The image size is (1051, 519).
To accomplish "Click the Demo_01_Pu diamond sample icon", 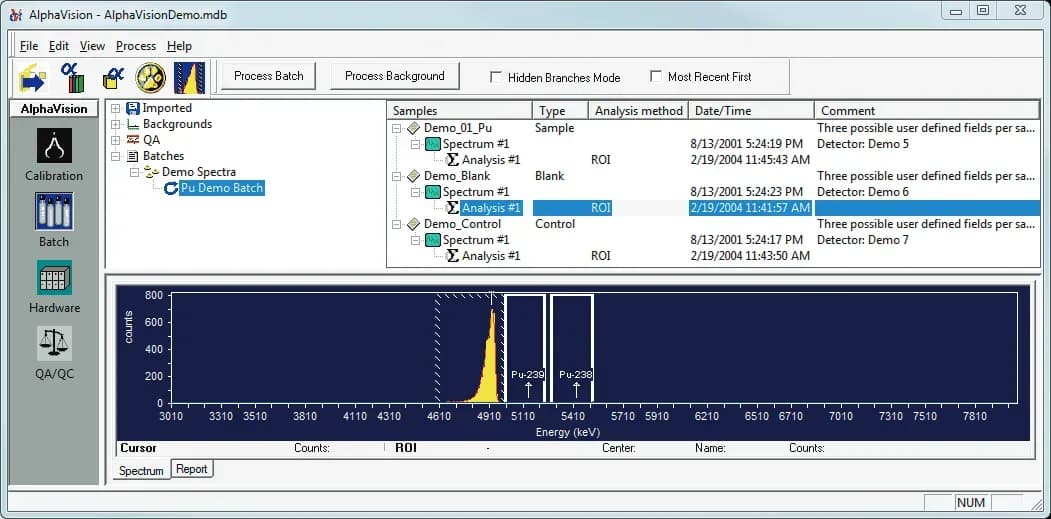I will click(x=414, y=127).
